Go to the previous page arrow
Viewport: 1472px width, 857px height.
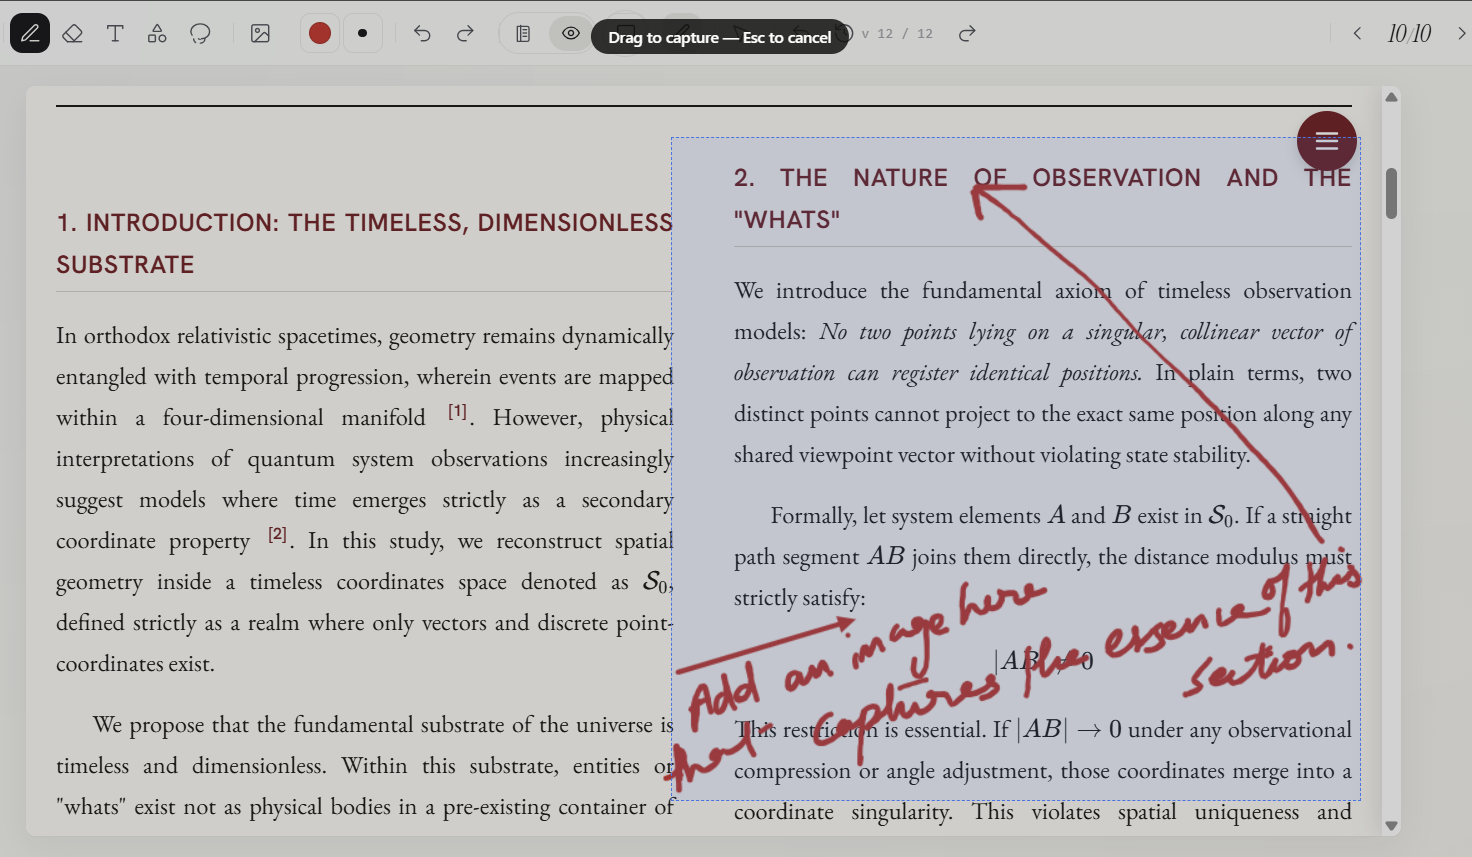(1357, 34)
